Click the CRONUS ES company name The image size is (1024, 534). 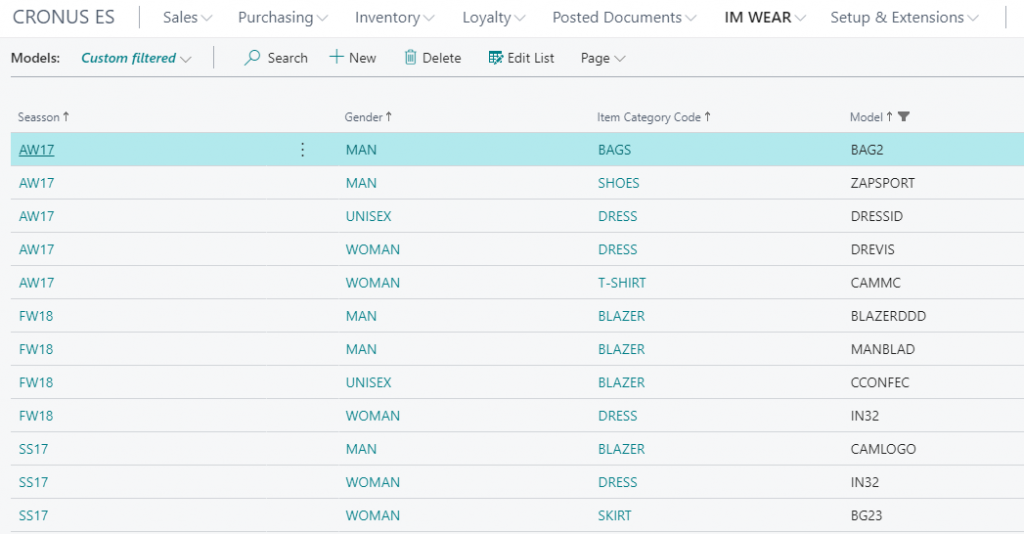(63, 17)
